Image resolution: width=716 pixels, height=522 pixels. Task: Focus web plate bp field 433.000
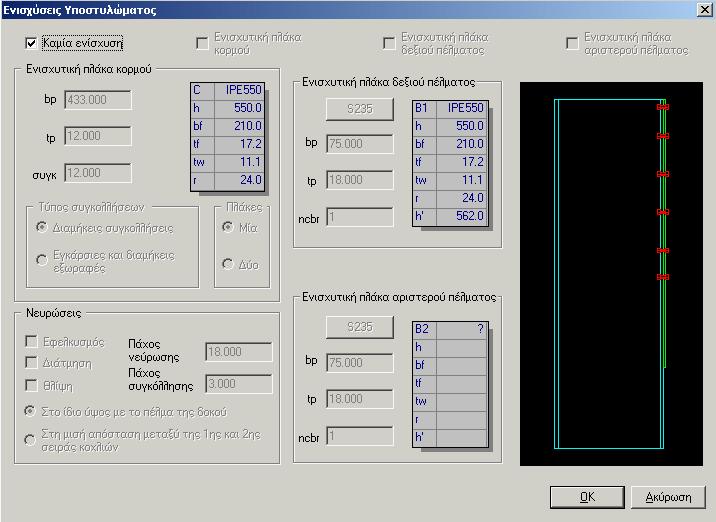pos(98,100)
